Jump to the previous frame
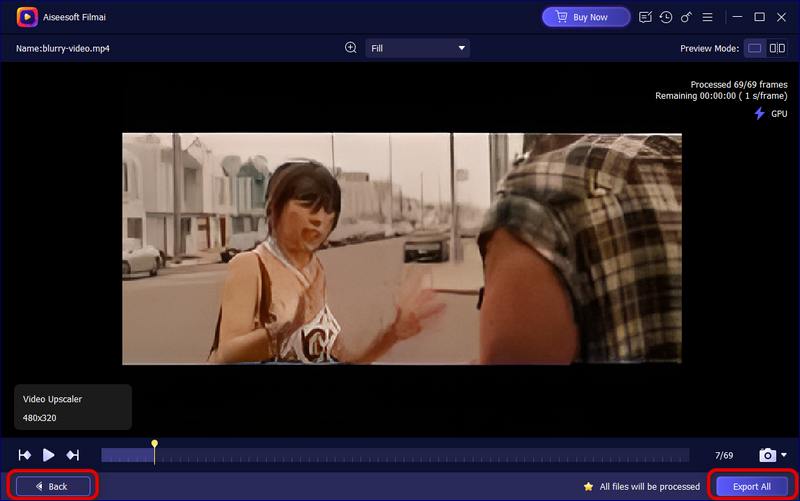Viewport: 800px width, 501px height. pyautogui.click(x=25, y=455)
